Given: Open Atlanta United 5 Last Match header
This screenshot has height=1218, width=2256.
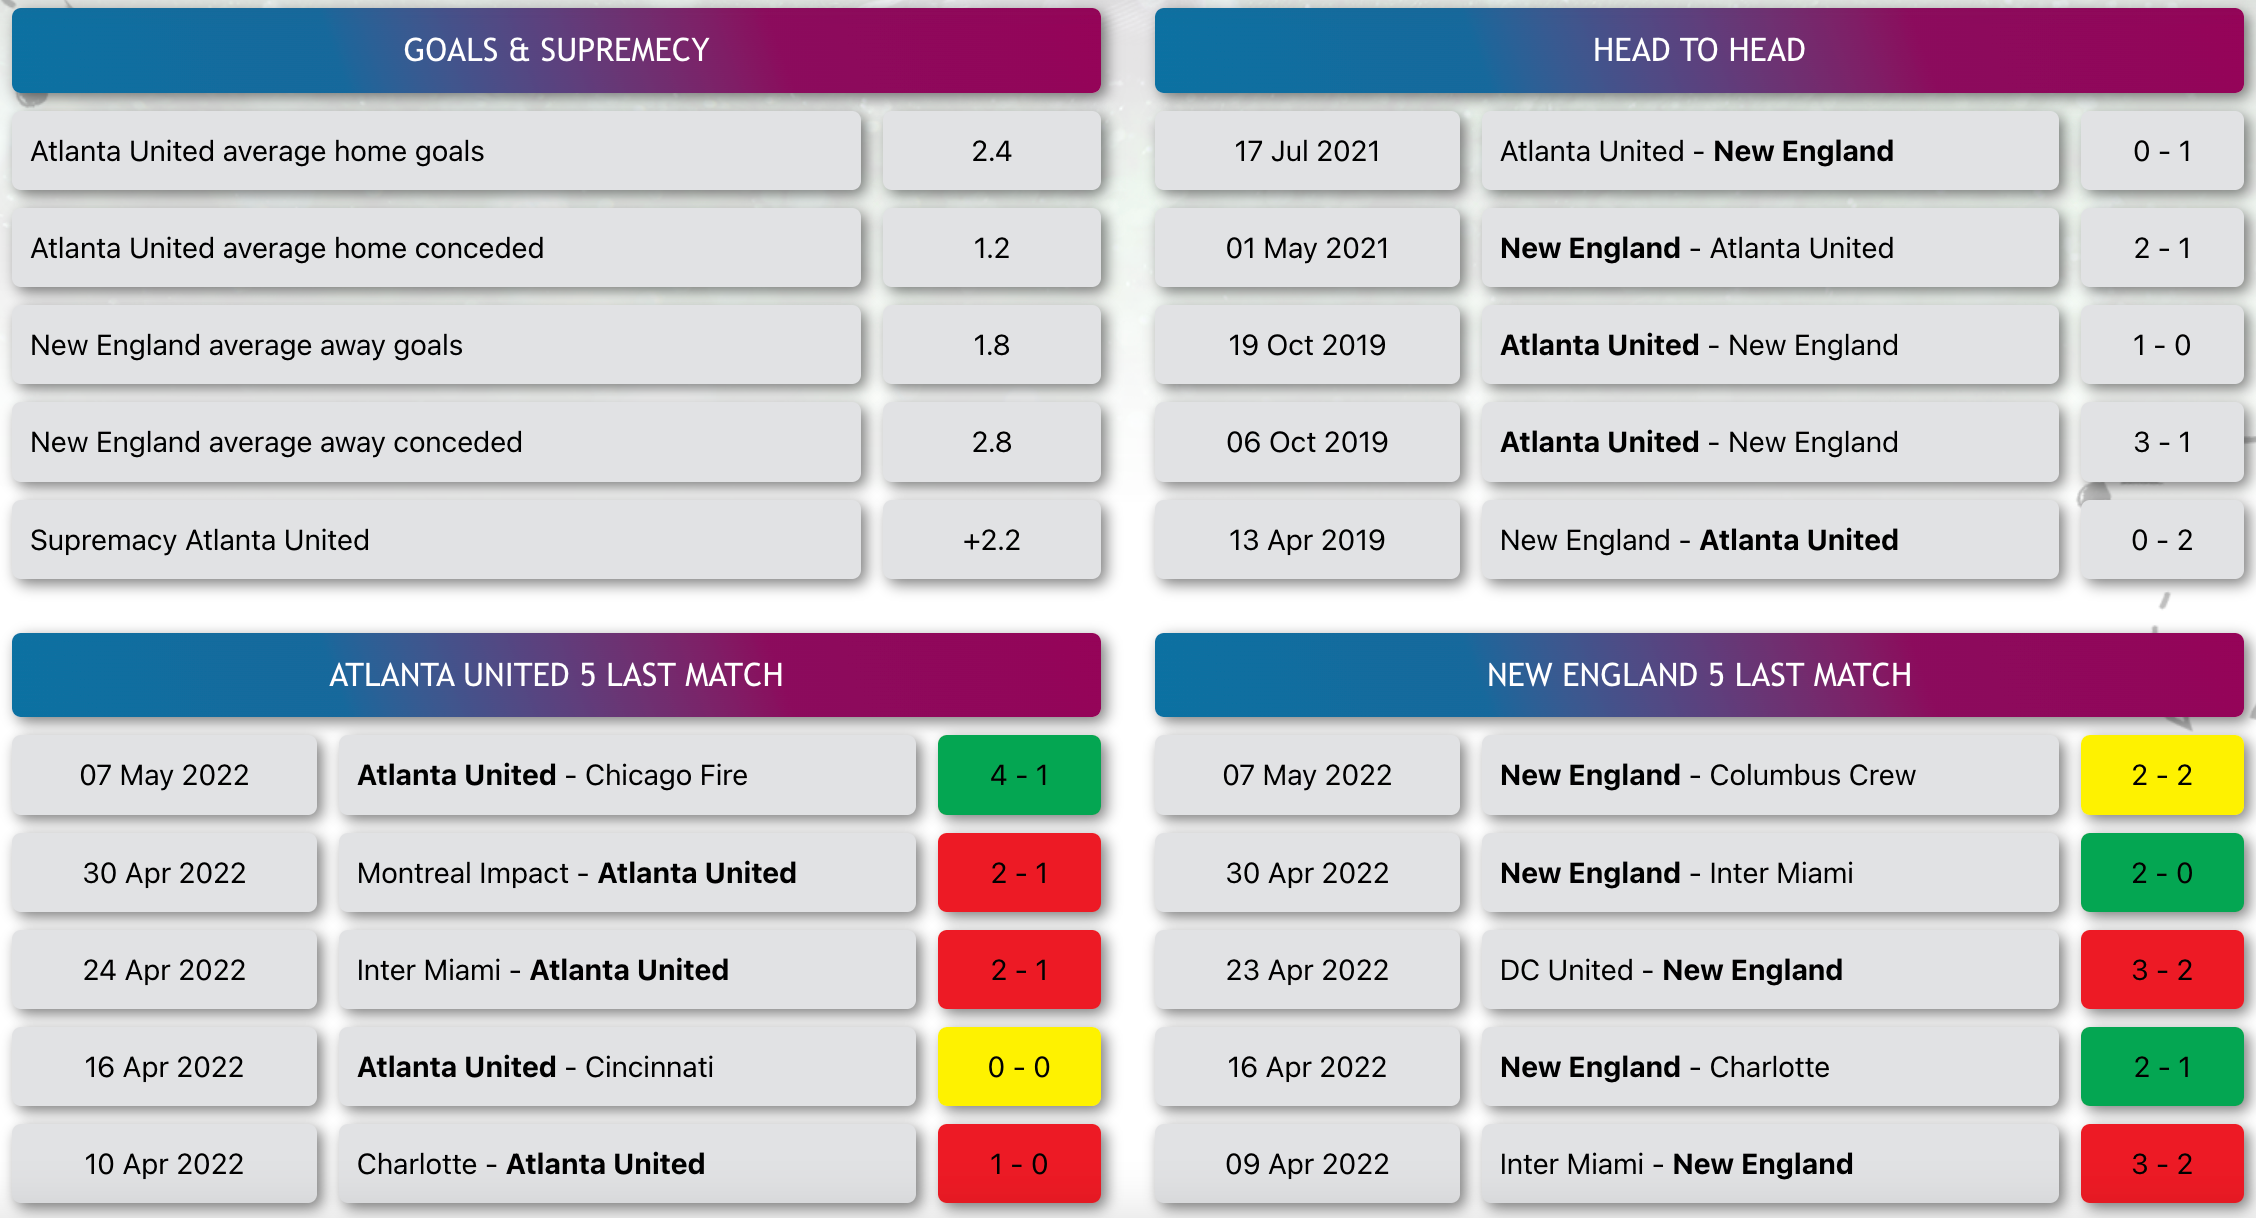Looking at the screenshot, I should point(556,675).
